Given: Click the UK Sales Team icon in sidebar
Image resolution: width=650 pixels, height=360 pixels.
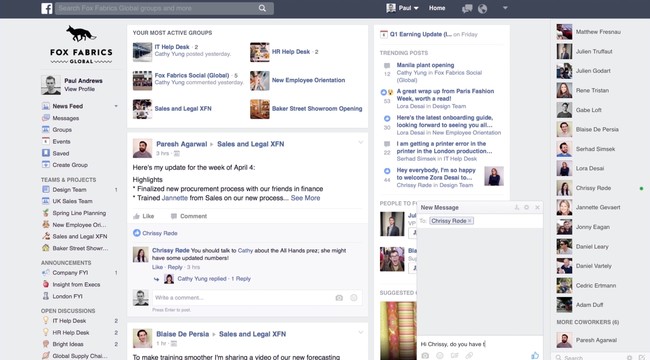Looking at the screenshot, I should [x=46, y=201].
